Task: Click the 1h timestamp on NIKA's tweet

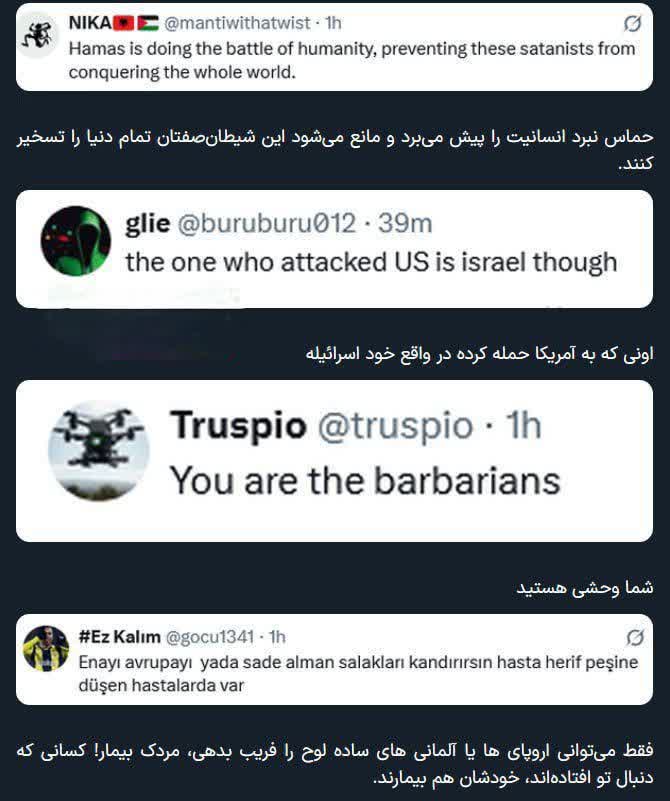Action: coord(333,23)
